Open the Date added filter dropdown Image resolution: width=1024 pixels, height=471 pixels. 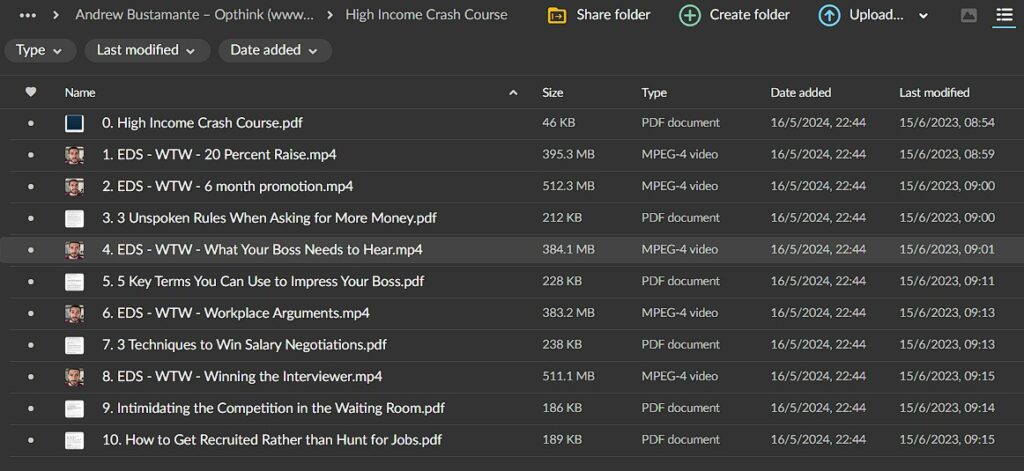[x=274, y=50]
